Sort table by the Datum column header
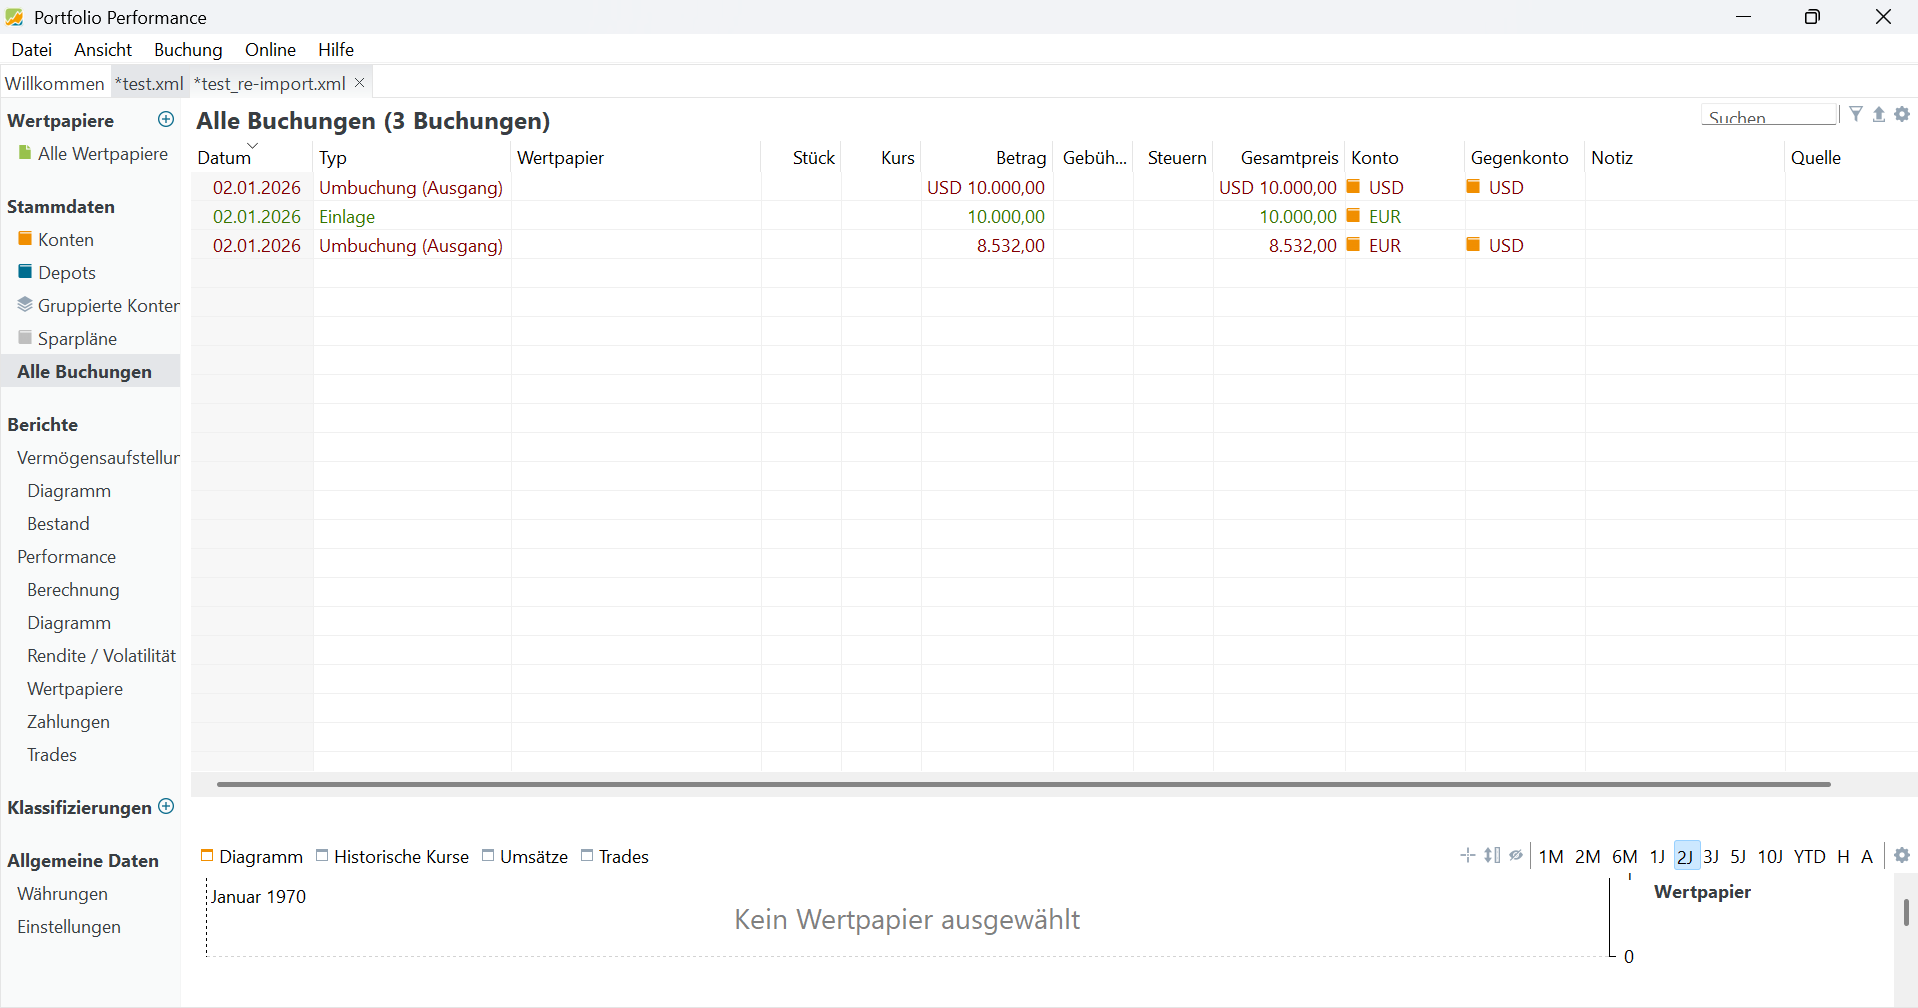Viewport: 1918px width, 1008px height. (x=224, y=158)
